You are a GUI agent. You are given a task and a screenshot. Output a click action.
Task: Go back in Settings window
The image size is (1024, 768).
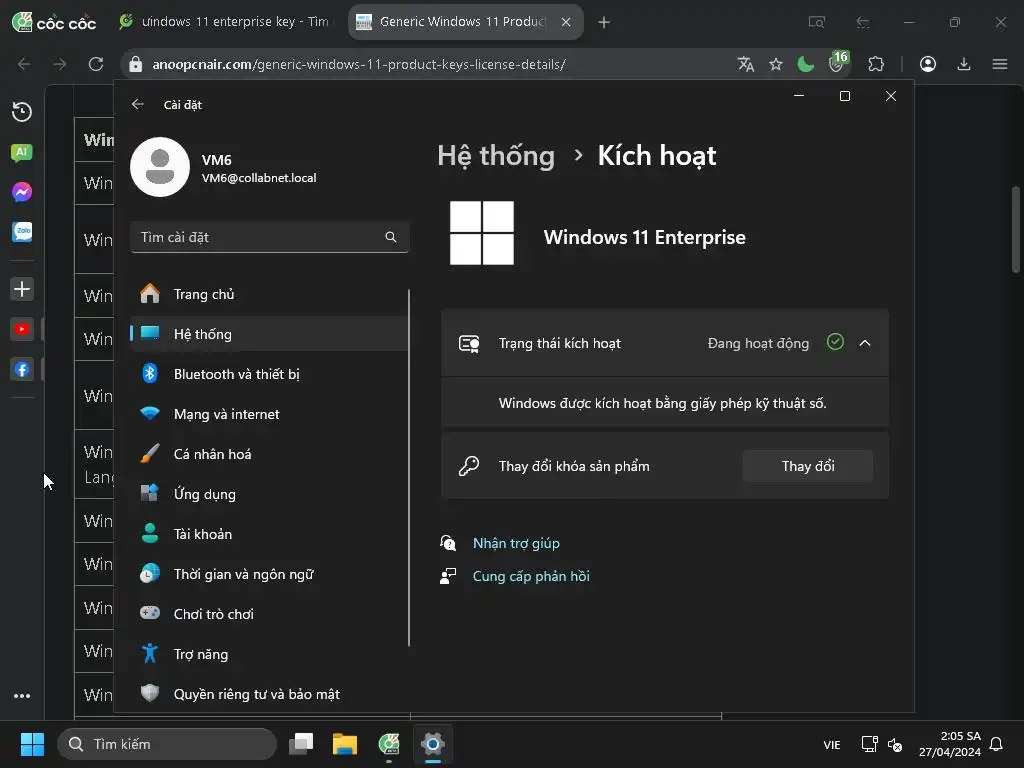point(137,104)
